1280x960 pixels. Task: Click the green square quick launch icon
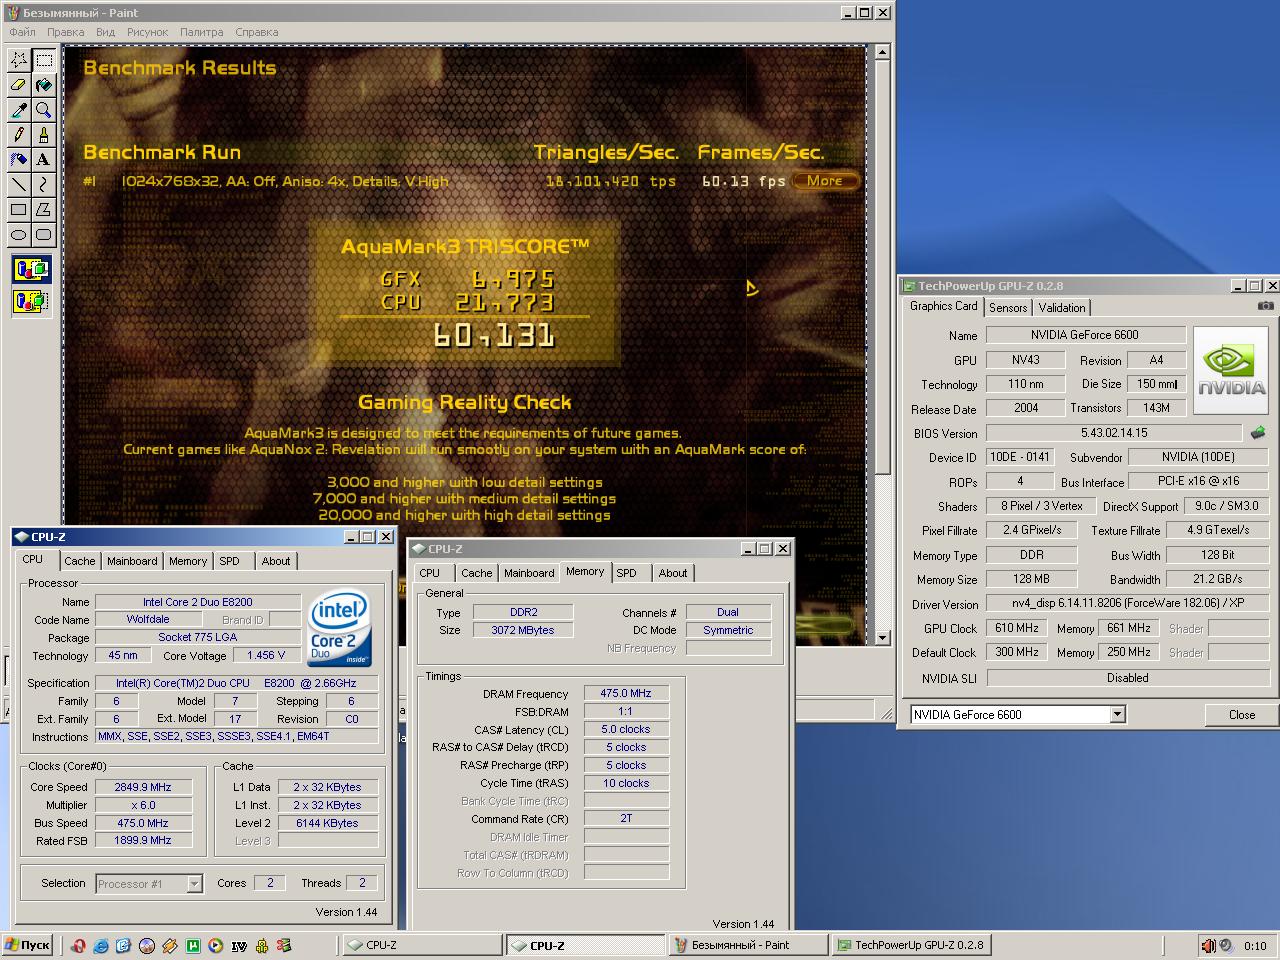click(x=193, y=945)
